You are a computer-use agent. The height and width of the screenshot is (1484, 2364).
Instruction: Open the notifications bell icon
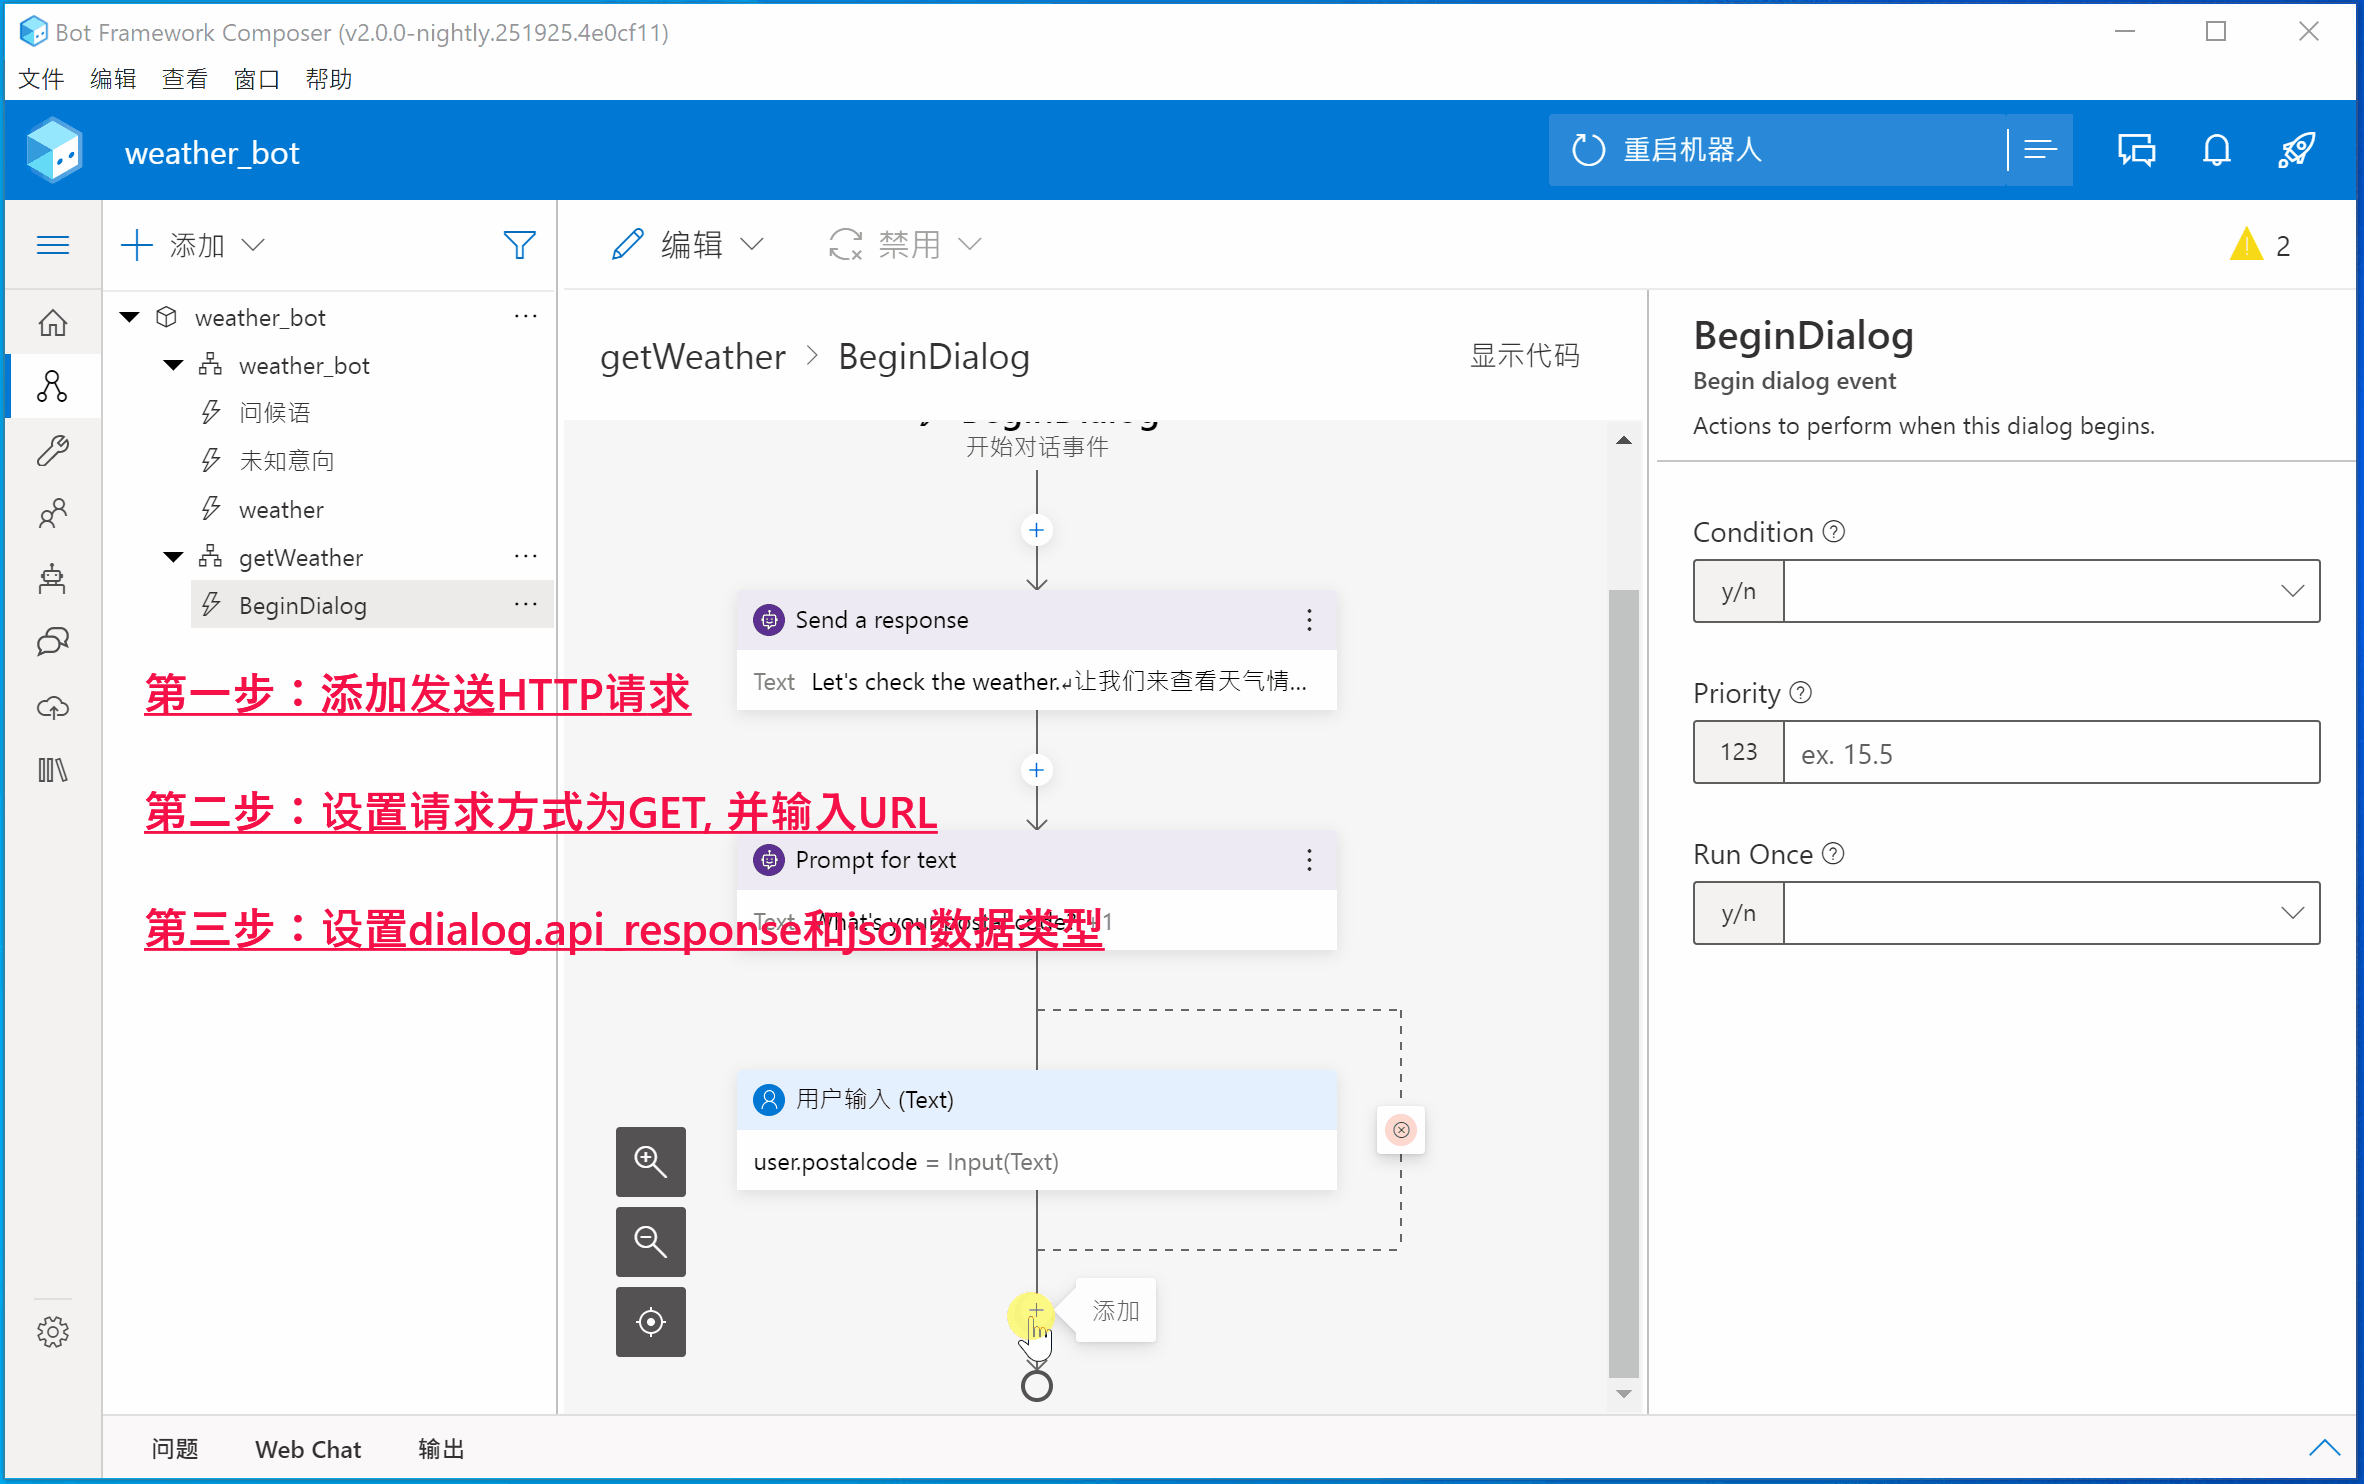click(2216, 150)
